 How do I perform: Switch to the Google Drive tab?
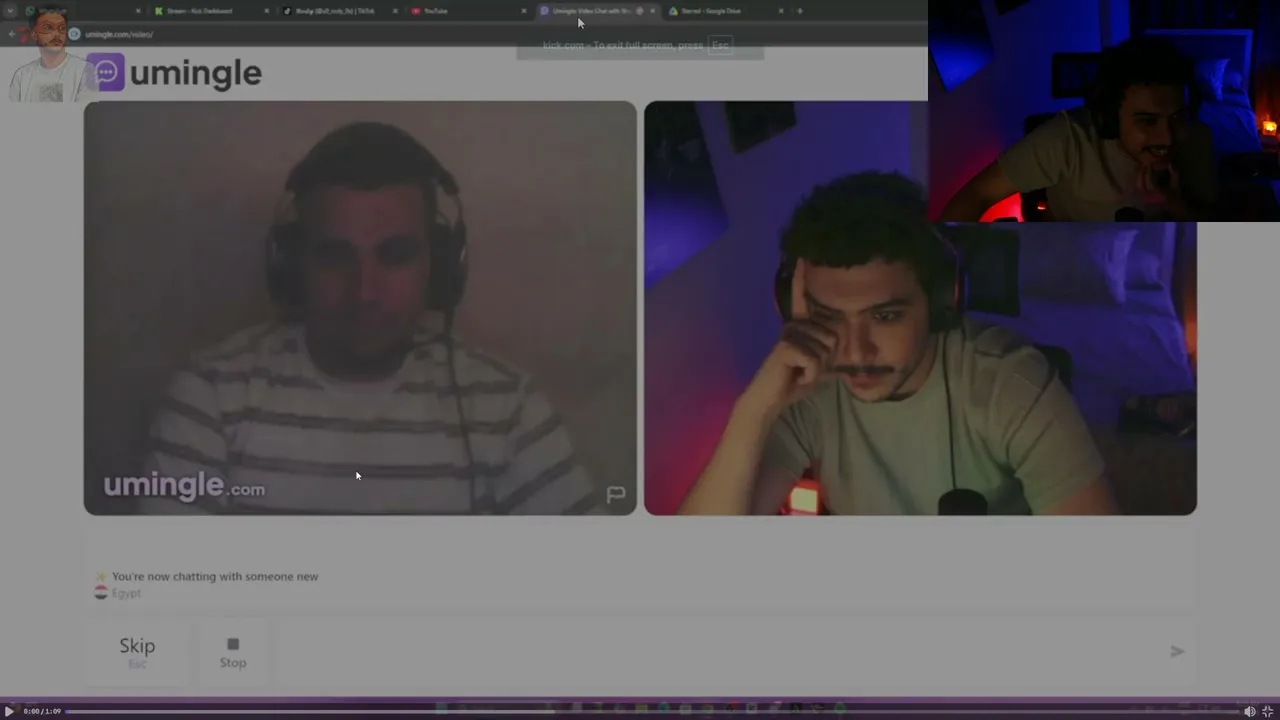(x=712, y=11)
